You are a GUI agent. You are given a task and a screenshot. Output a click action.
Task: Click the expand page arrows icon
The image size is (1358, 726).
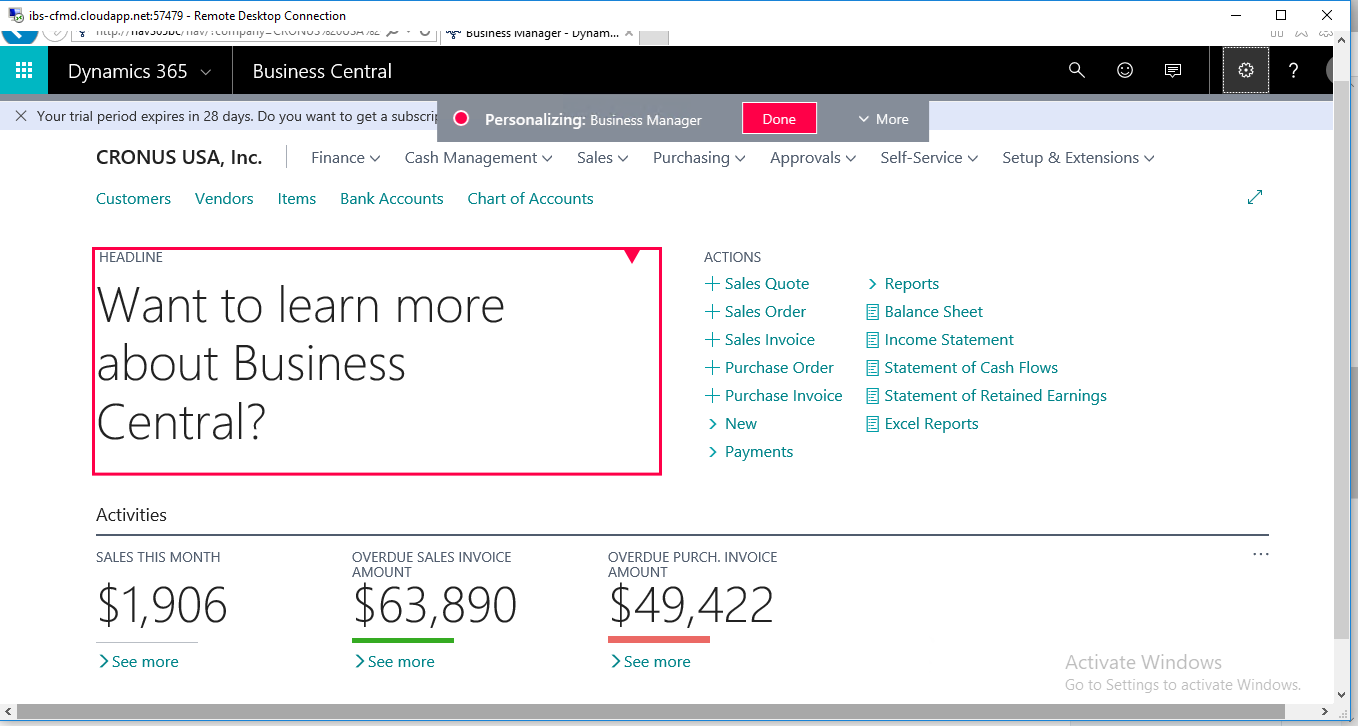[1255, 198]
